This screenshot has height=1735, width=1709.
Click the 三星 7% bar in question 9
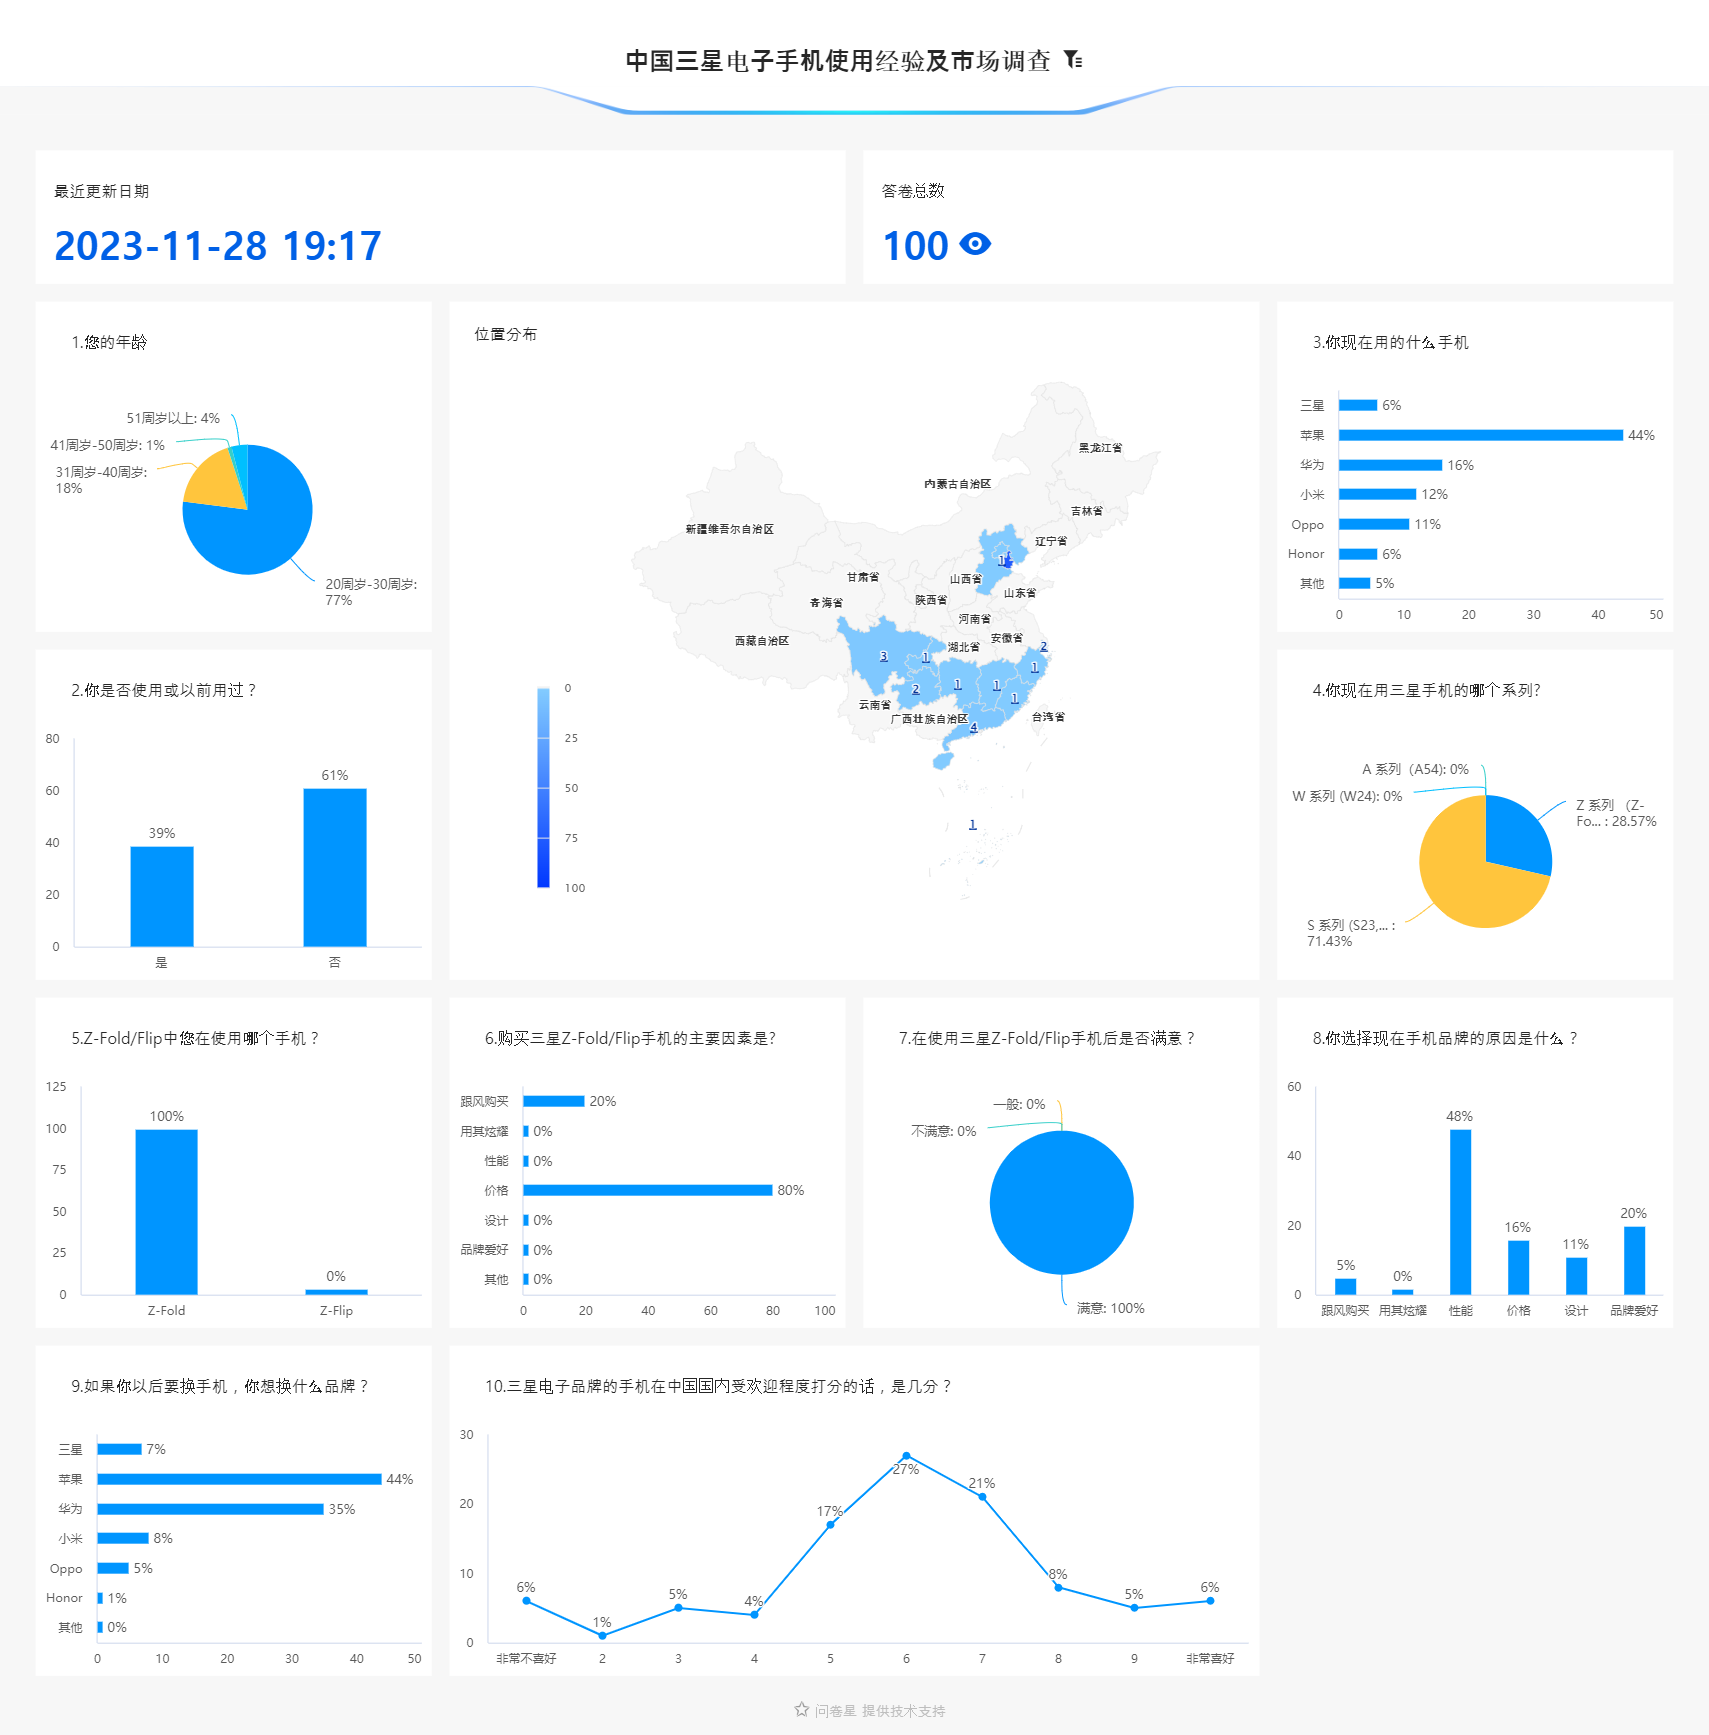point(120,1449)
